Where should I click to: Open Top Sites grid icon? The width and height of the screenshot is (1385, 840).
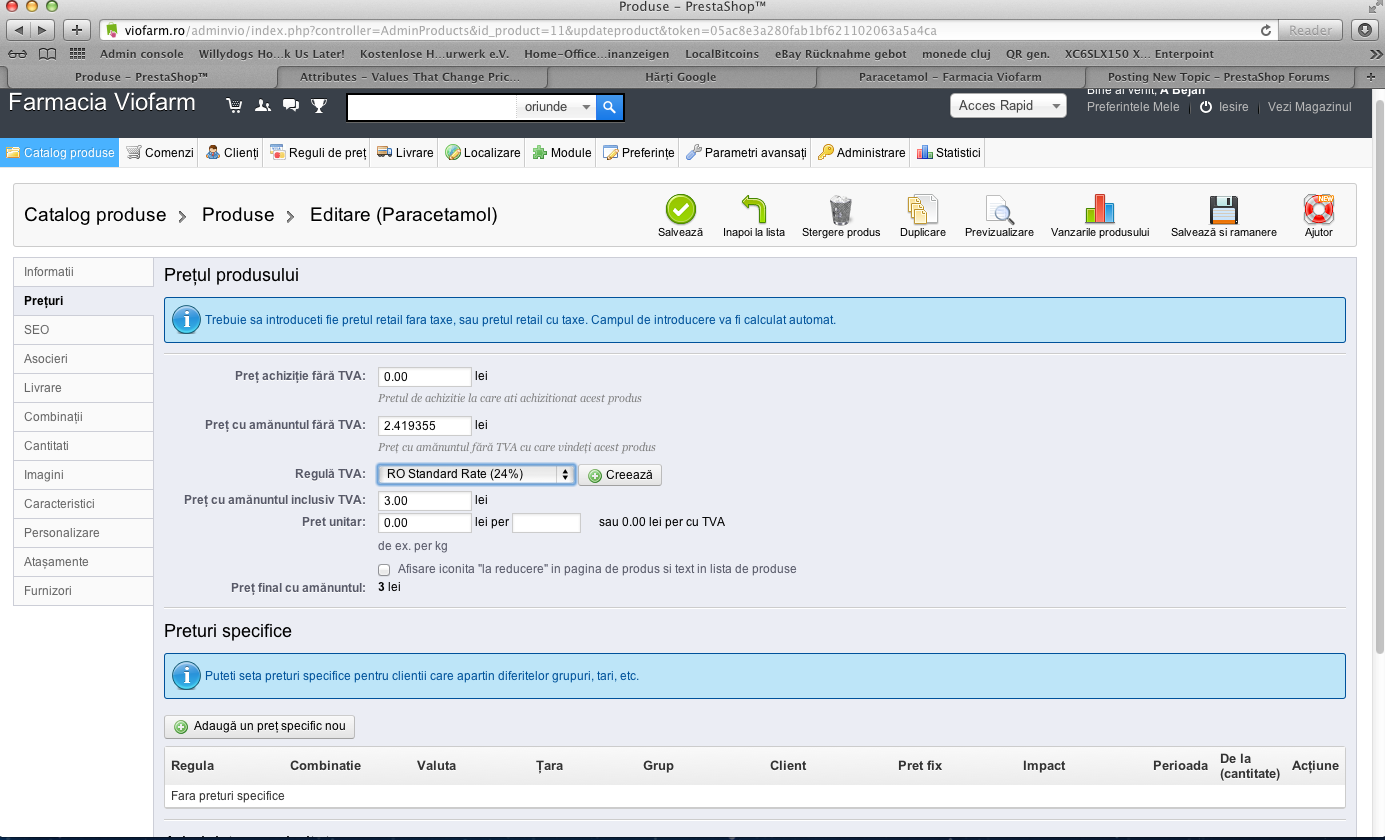[77, 54]
